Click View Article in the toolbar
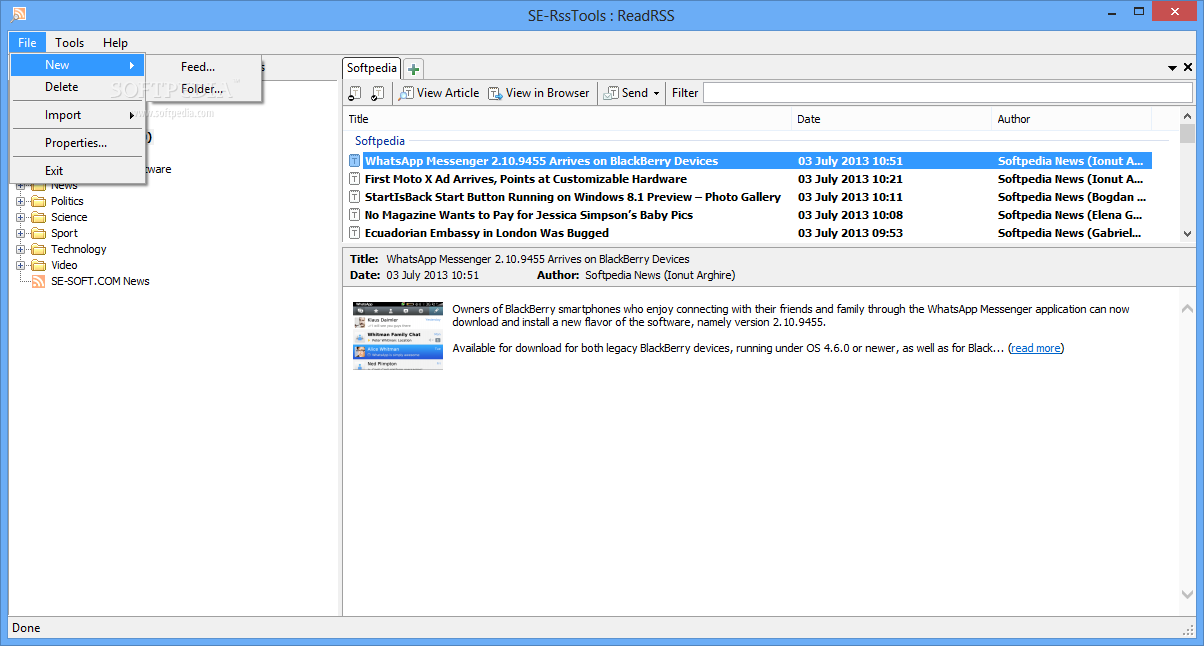The image size is (1204, 646). point(439,93)
